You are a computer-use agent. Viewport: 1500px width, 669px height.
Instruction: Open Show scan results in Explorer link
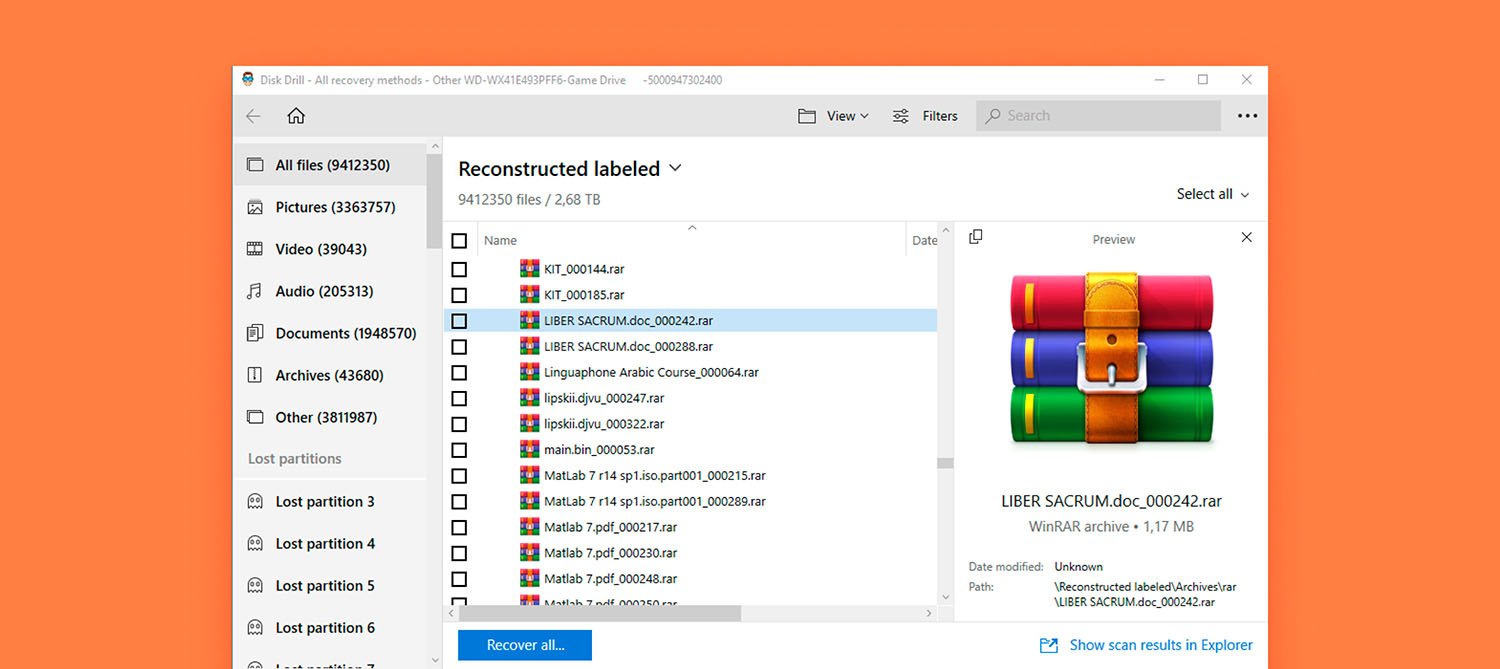1146,645
